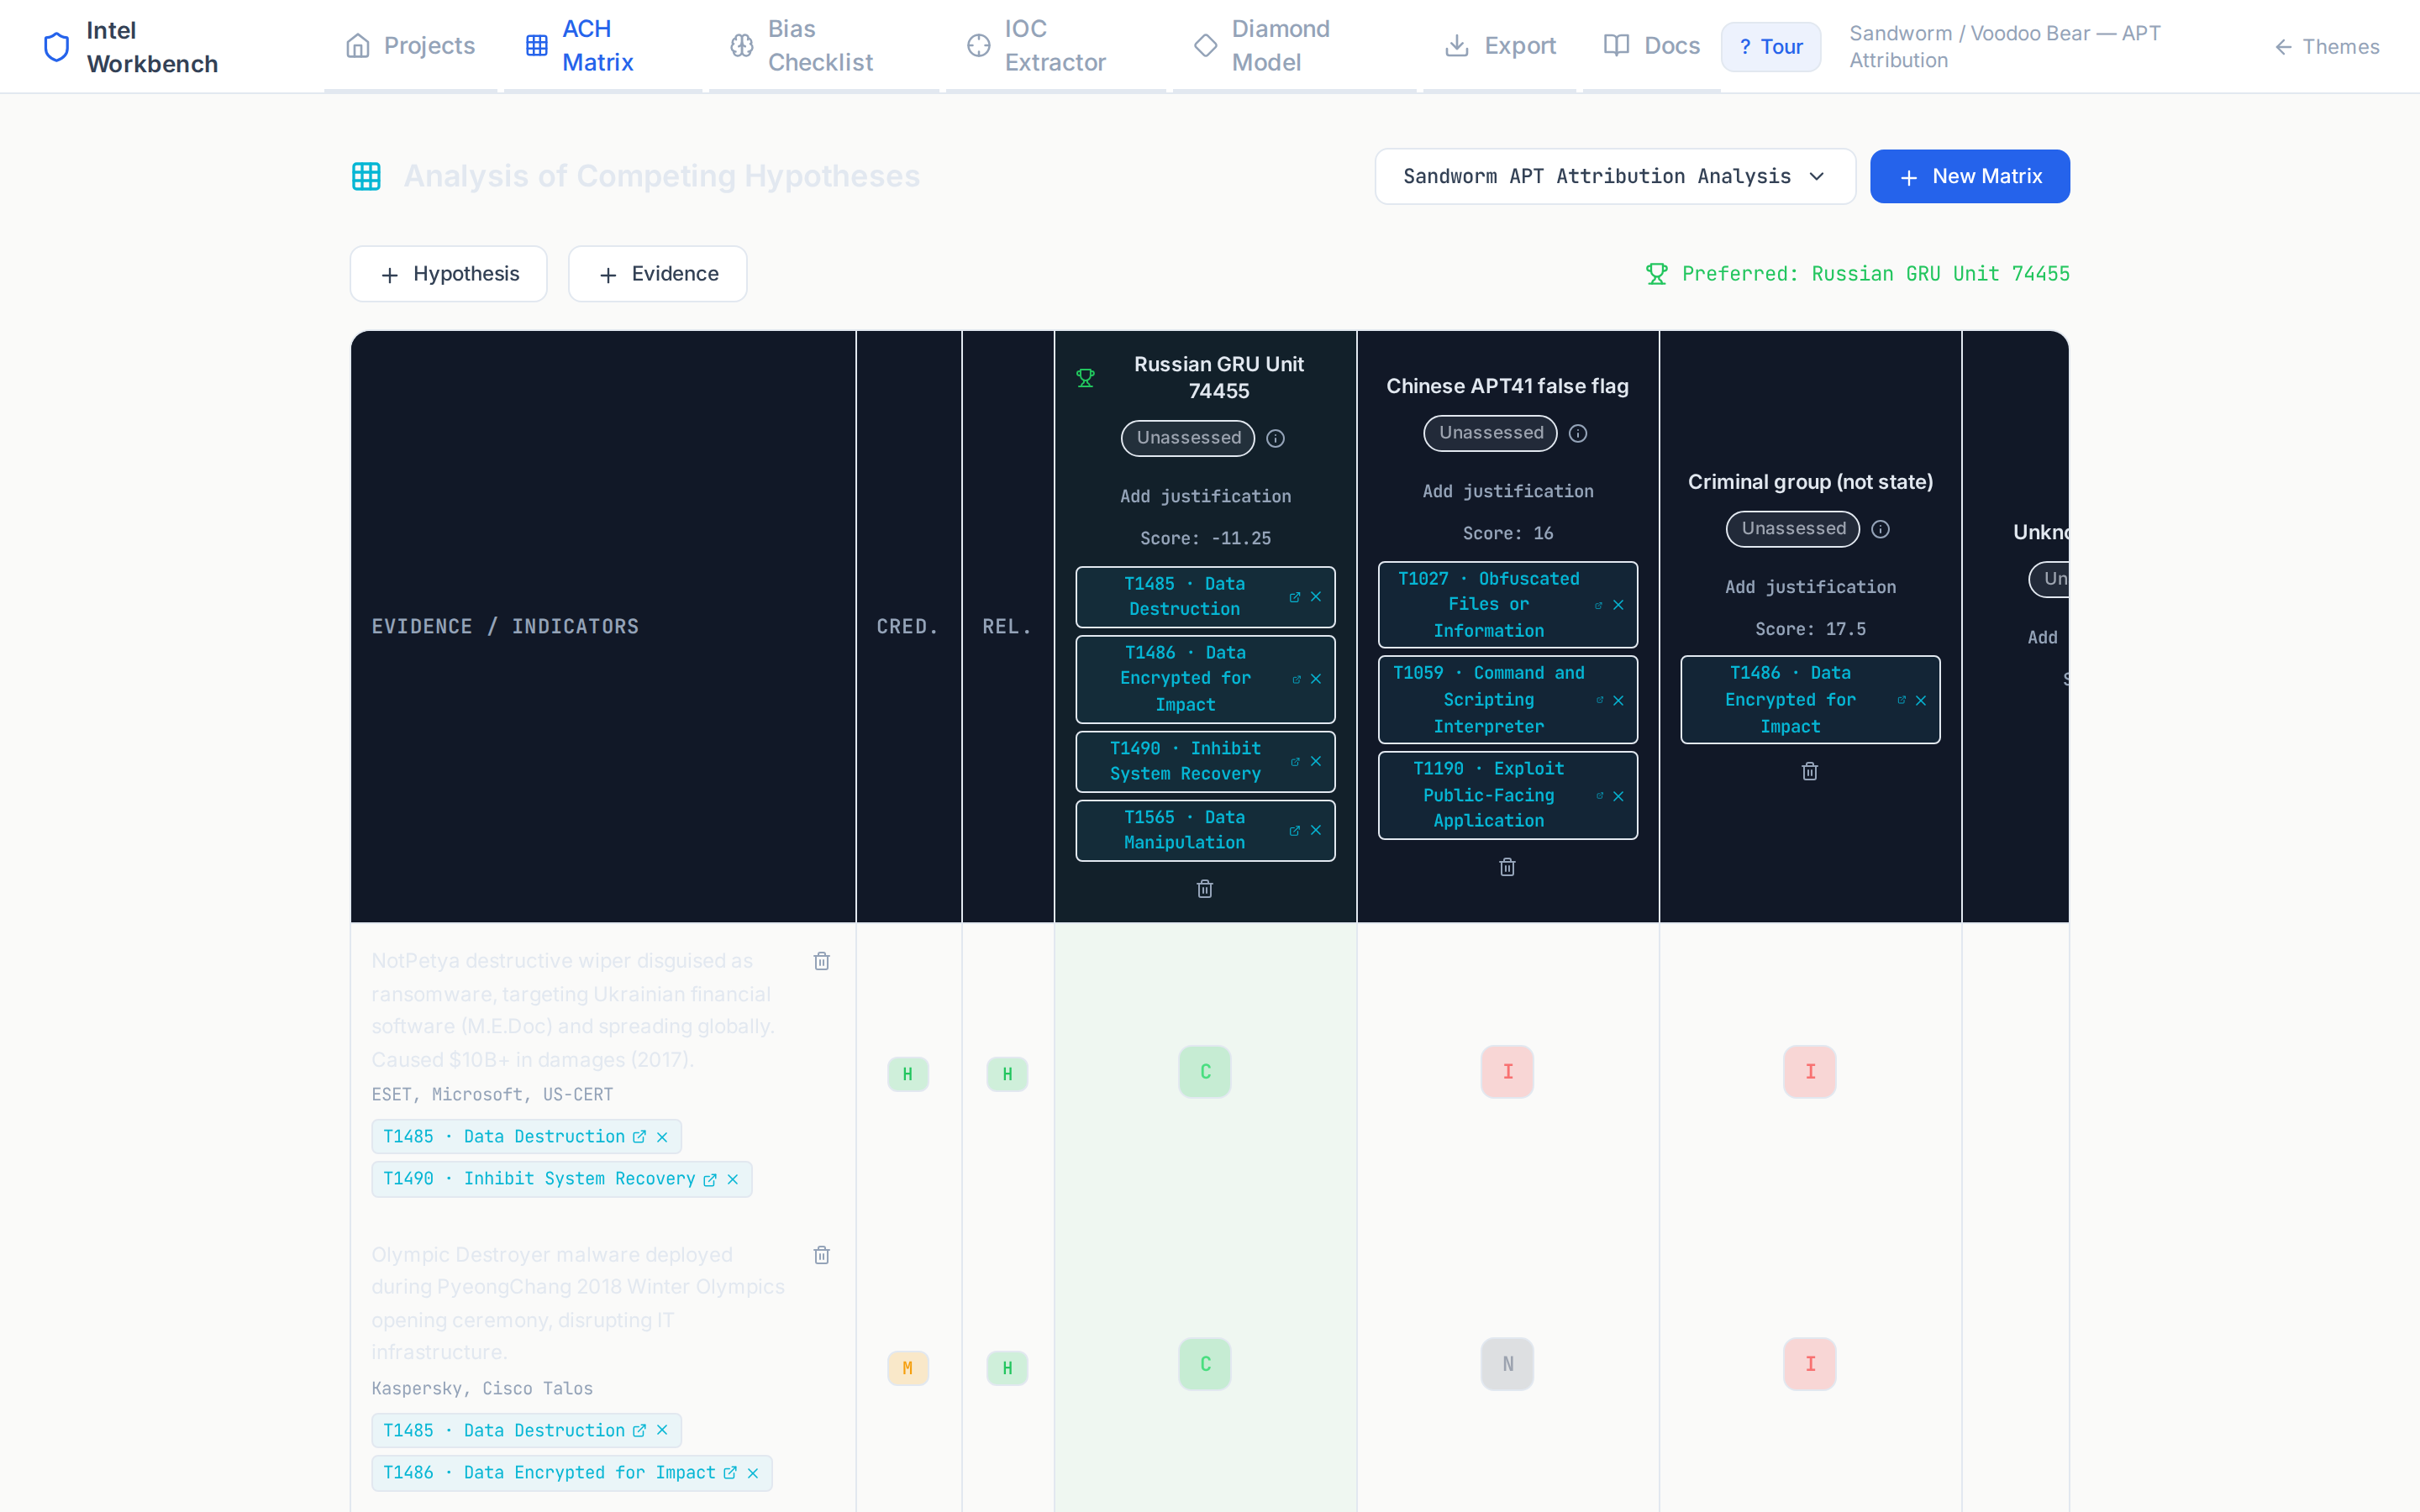Remove T1486 tag from Russian GRU Unit column
This screenshot has width=2420, height=1512.
click(x=1316, y=679)
